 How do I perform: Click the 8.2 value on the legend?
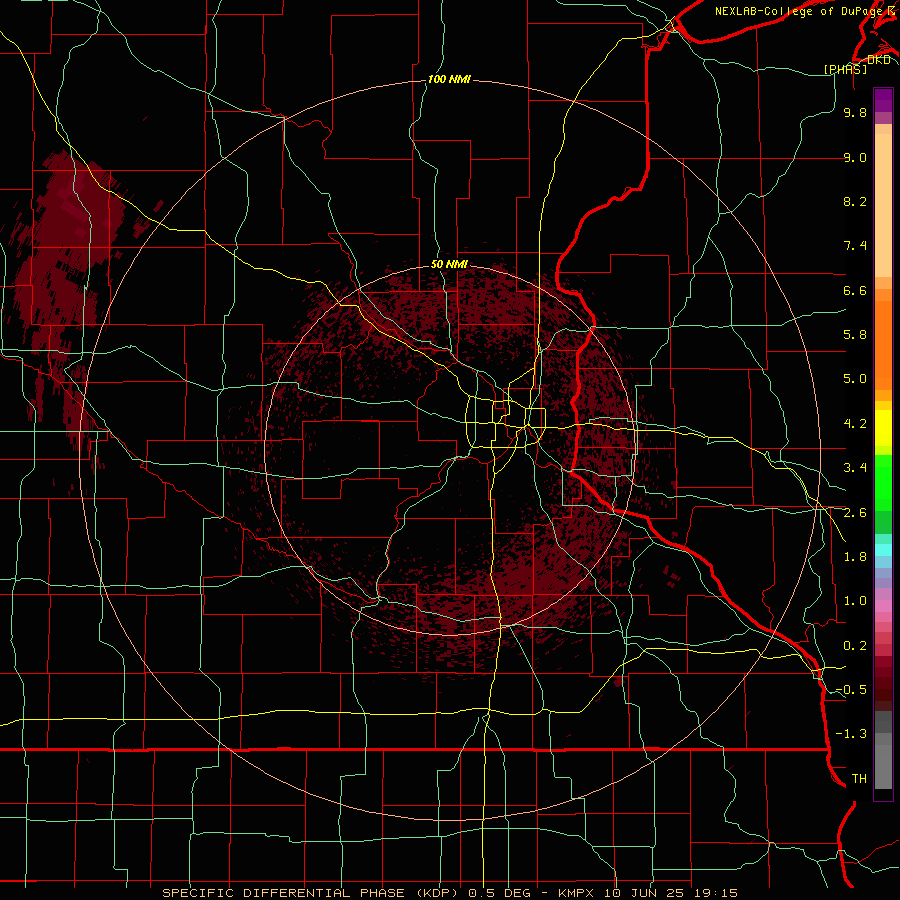(x=855, y=201)
